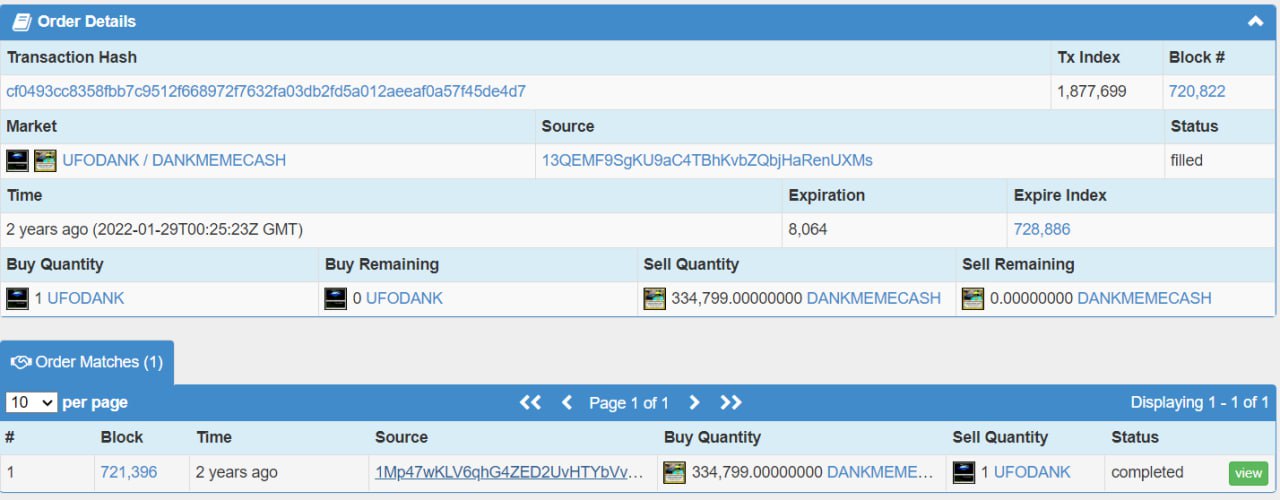This screenshot has width=1280, height=500.
Task: Click DANKMEMECASH icon under Sell Remaining
Action: 973,298
